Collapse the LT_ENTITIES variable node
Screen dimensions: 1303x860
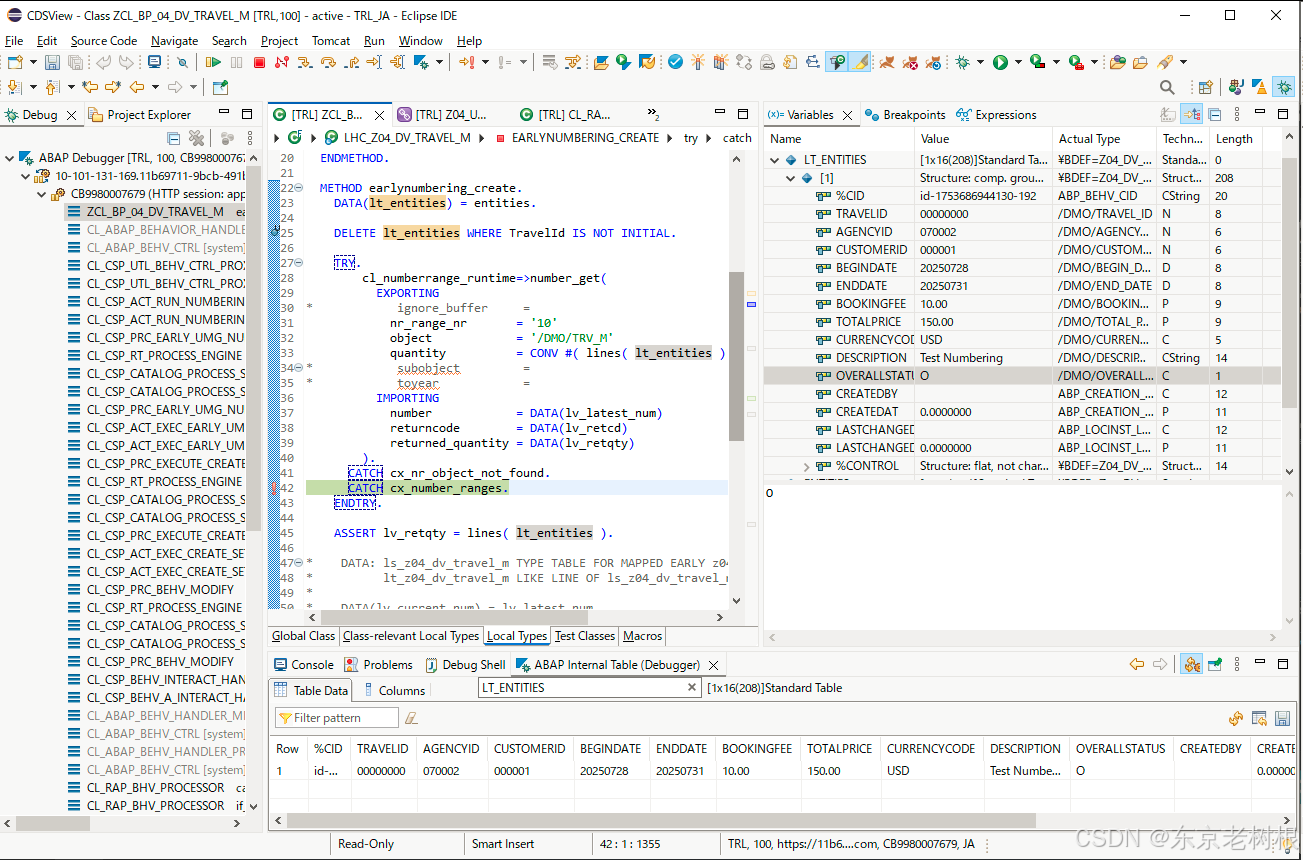[x=775, y=160]
